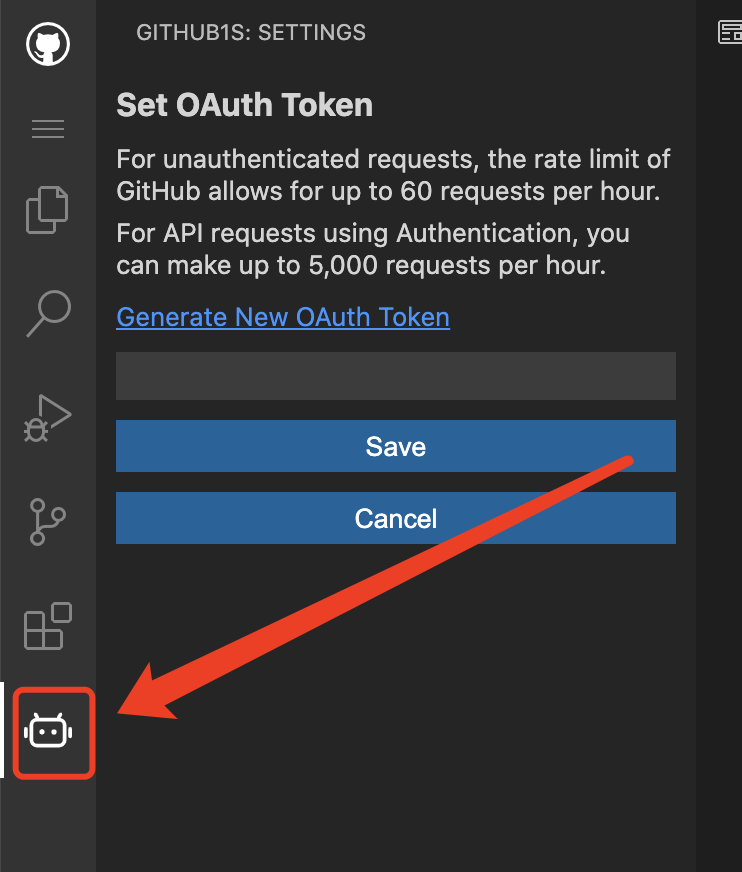Open the Source Control view
This screenshot has height=872, width=742.
tap(47, 521)
